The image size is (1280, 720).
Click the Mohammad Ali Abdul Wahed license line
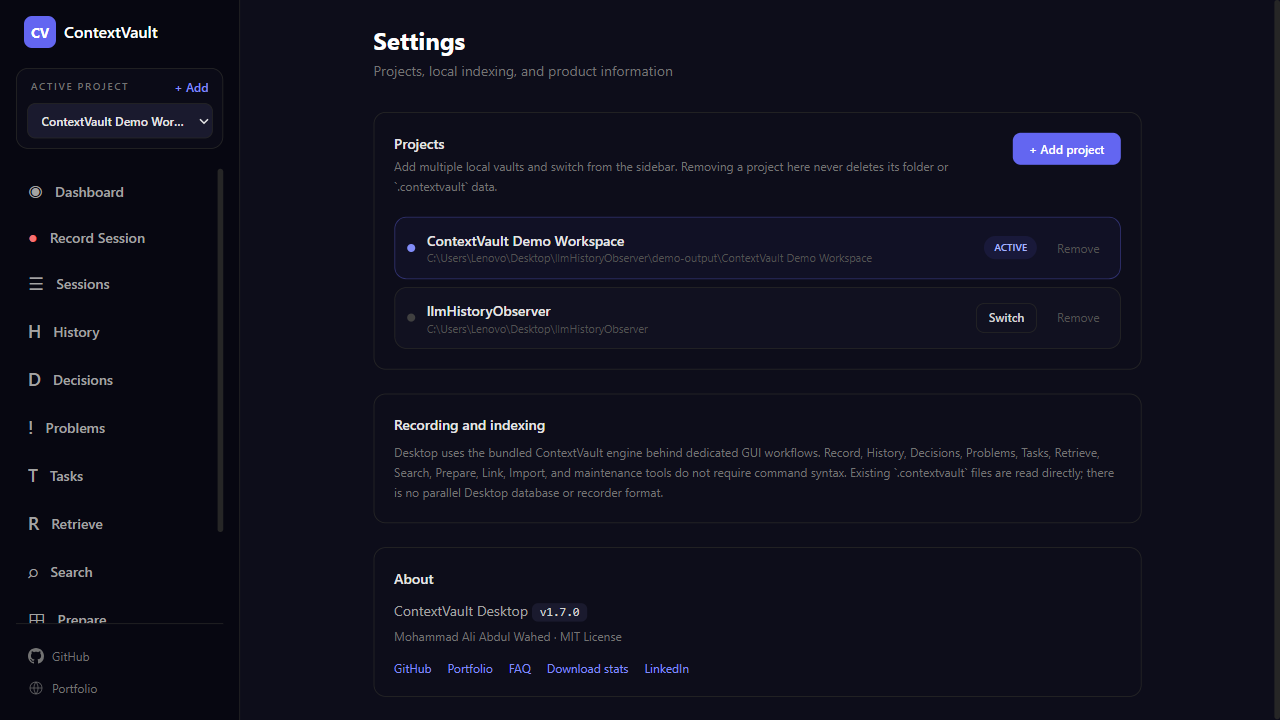click(508, 637)
